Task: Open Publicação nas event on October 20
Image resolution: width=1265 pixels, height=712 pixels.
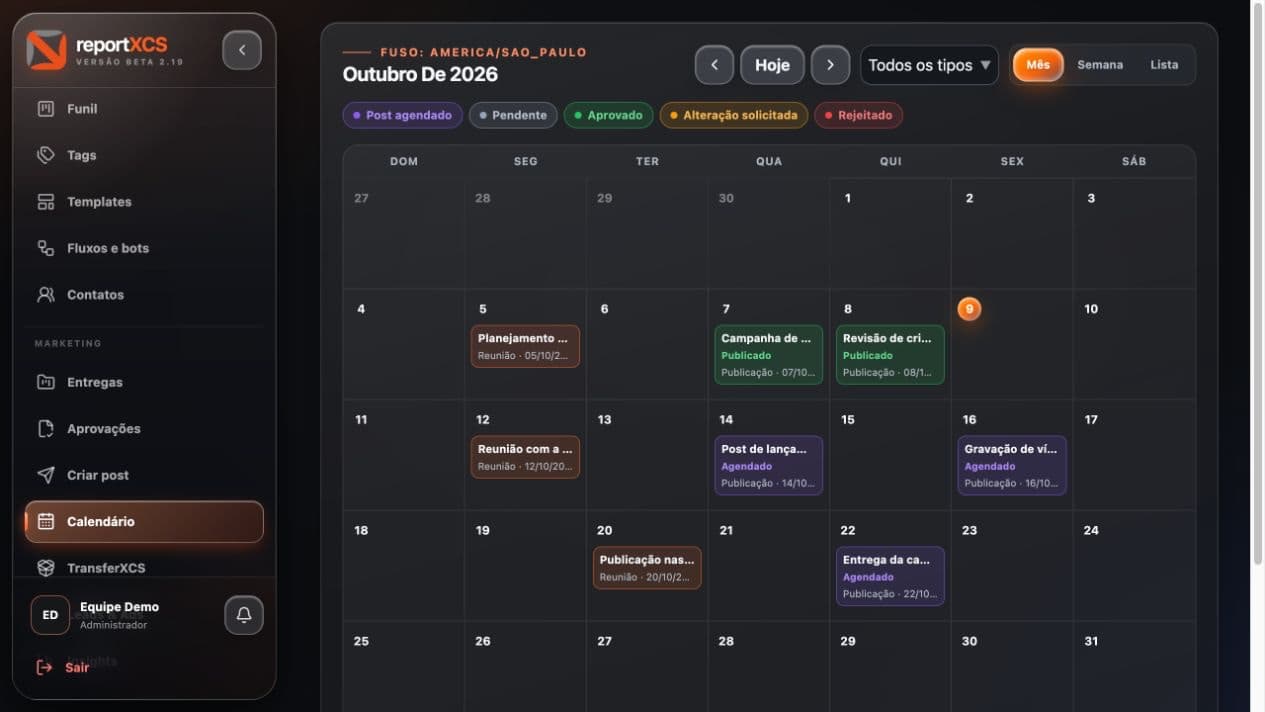Action: click(647, 568)
